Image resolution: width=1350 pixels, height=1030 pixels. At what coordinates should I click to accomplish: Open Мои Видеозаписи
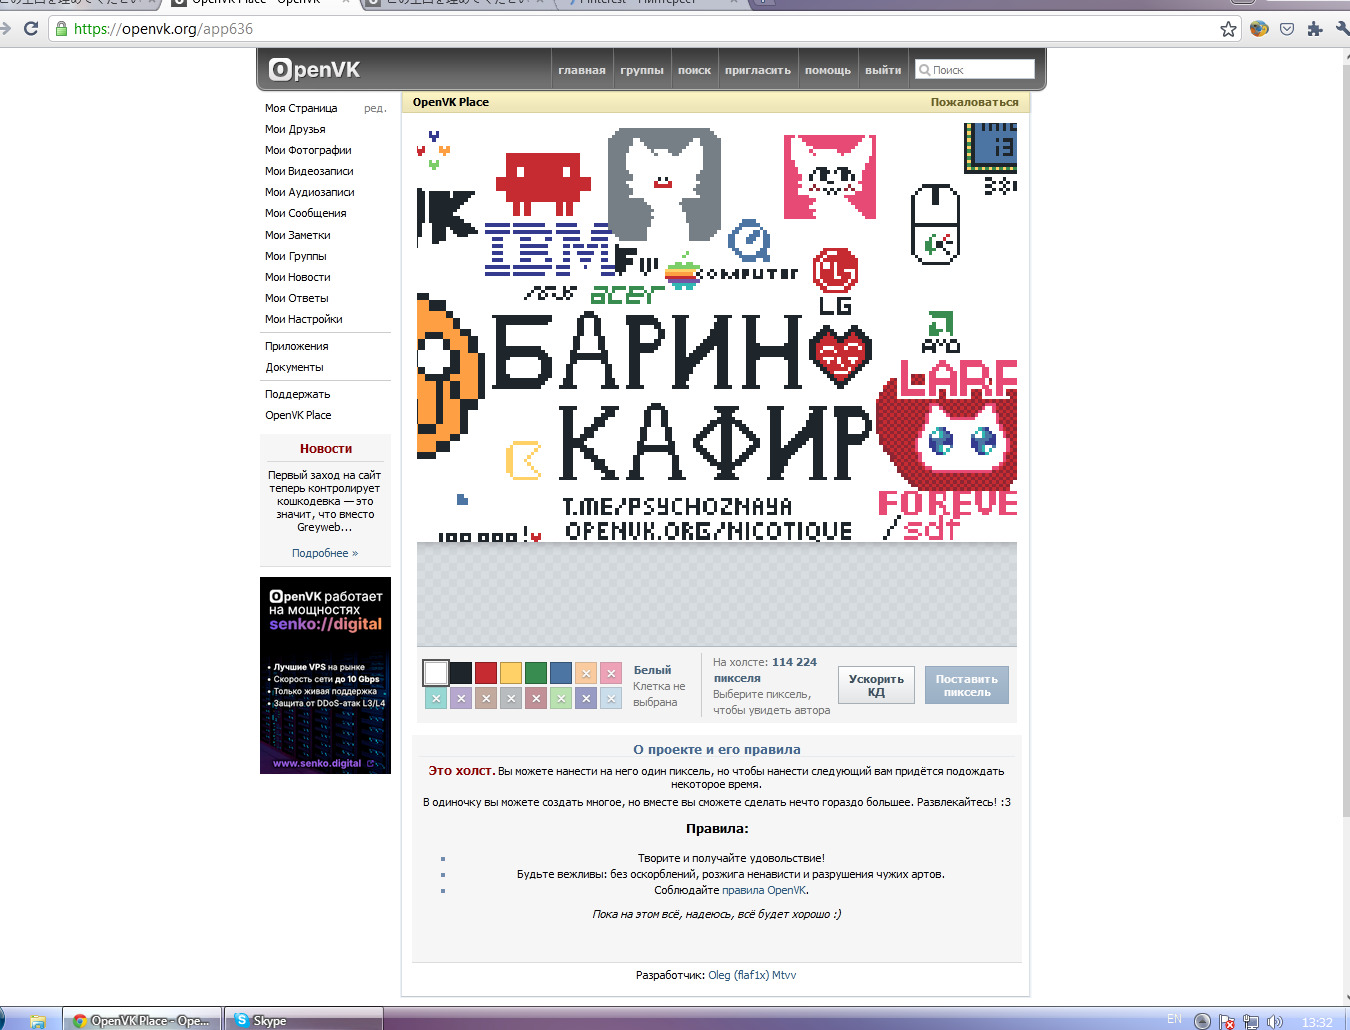tap(309, 171)
